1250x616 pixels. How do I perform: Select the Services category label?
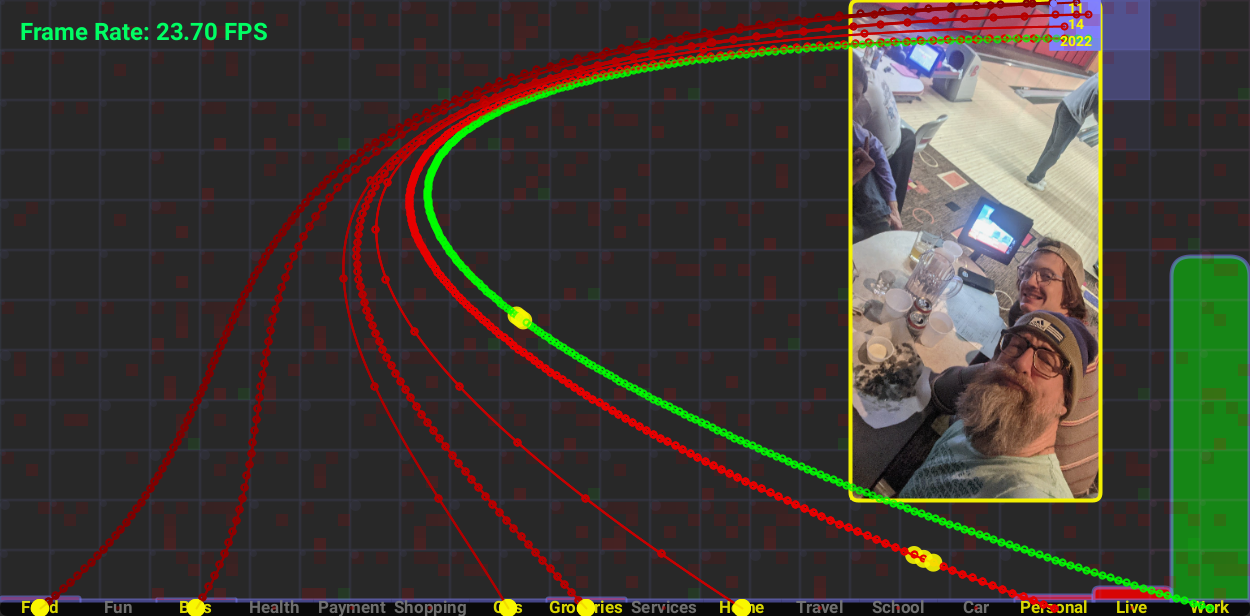tap(664, 607)
